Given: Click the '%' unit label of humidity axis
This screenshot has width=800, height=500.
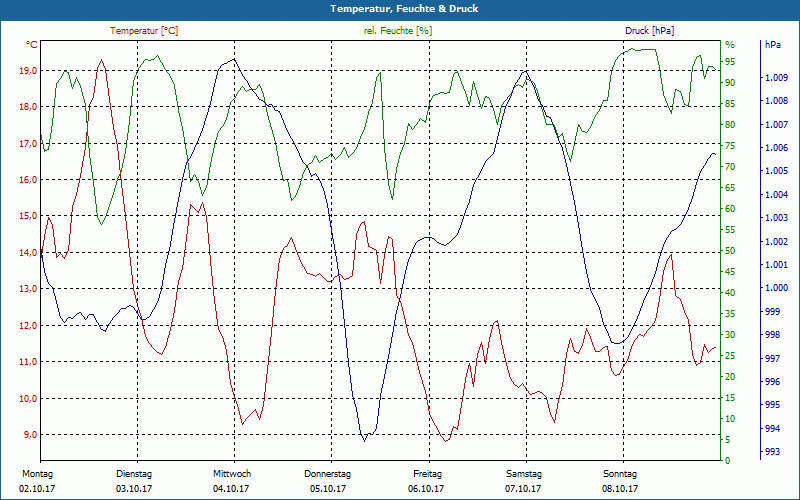Looking at the screenshot, I should pyautogui.click(x=730, y=45).
